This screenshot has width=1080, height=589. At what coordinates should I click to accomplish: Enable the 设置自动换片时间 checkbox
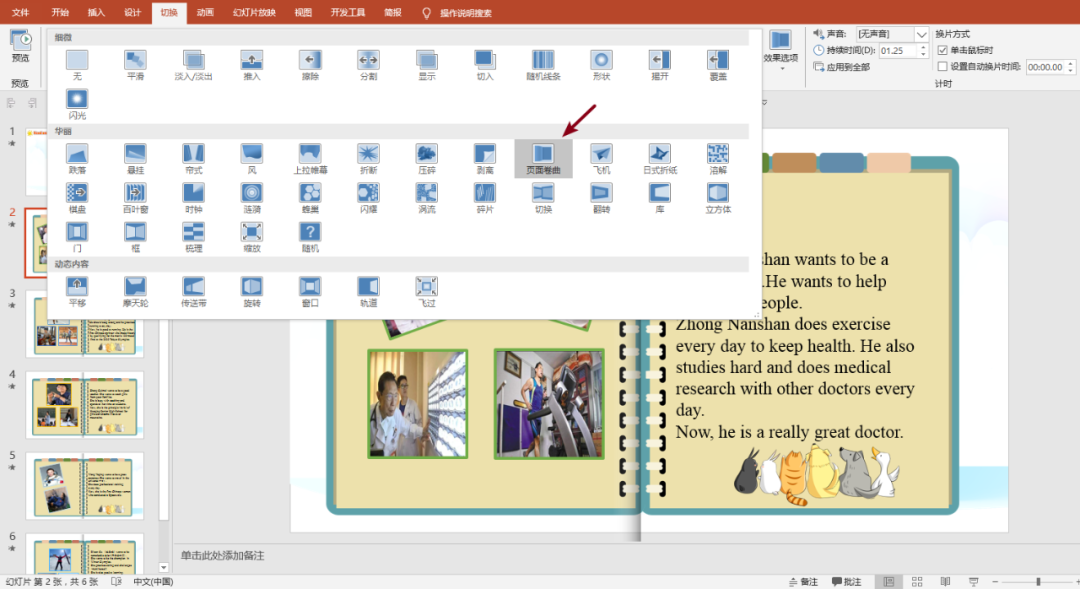942,66
